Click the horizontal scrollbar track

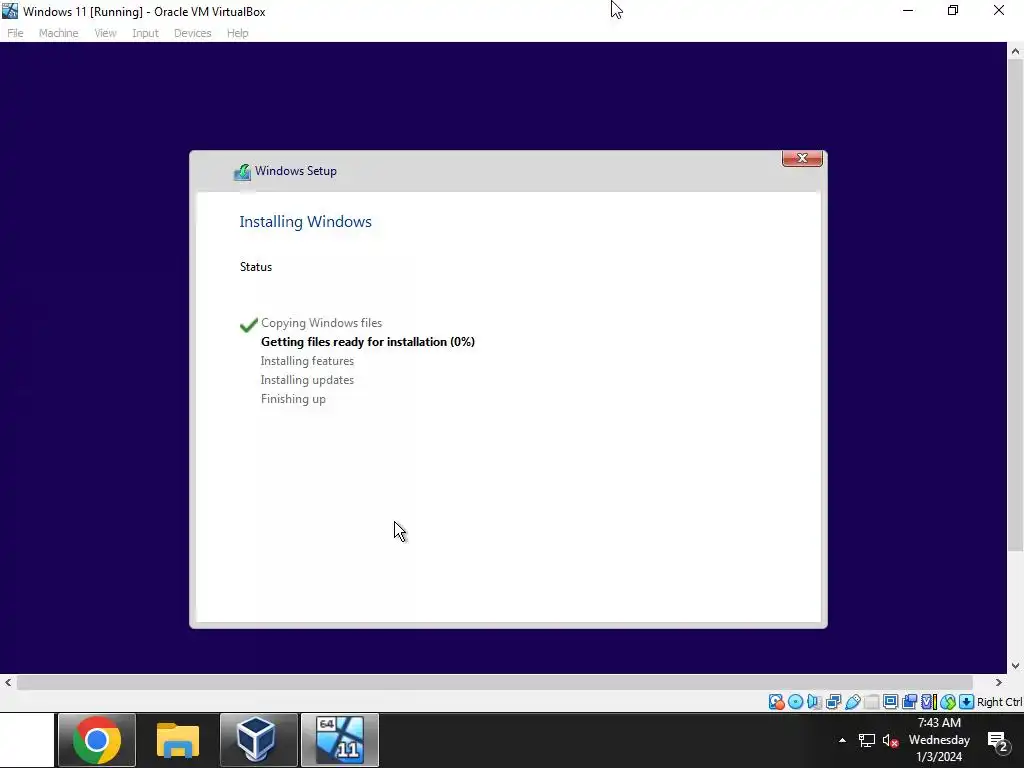pos(494,682)
